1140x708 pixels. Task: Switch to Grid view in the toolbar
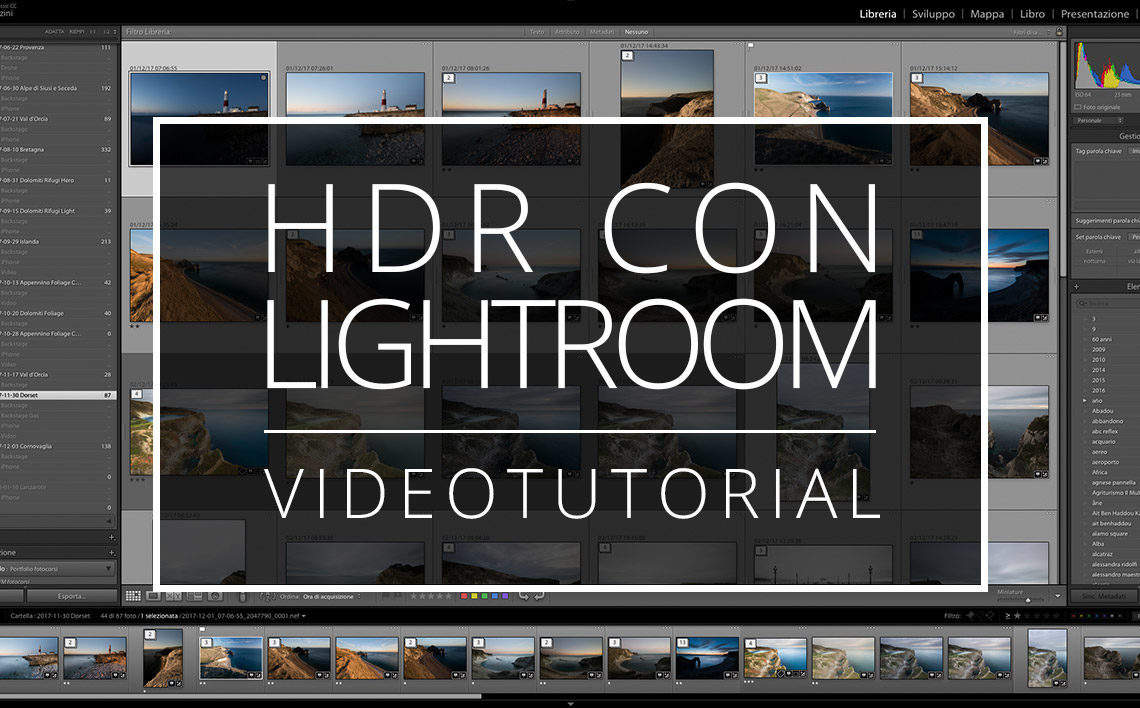tap(133, 596)
